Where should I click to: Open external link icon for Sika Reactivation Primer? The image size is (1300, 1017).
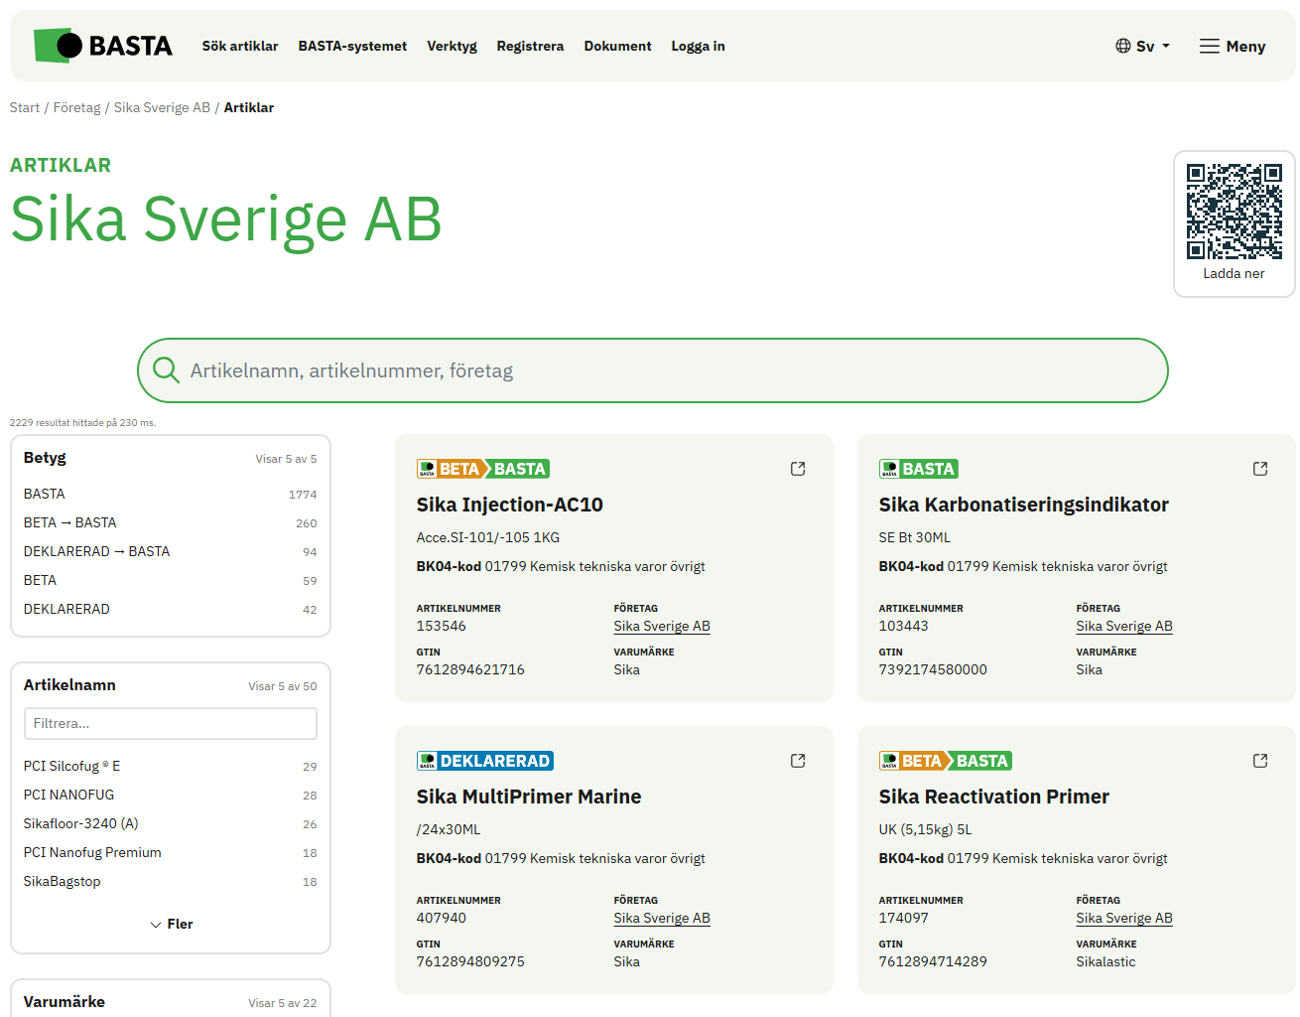pyautogui.click(x=1259, y=761)
